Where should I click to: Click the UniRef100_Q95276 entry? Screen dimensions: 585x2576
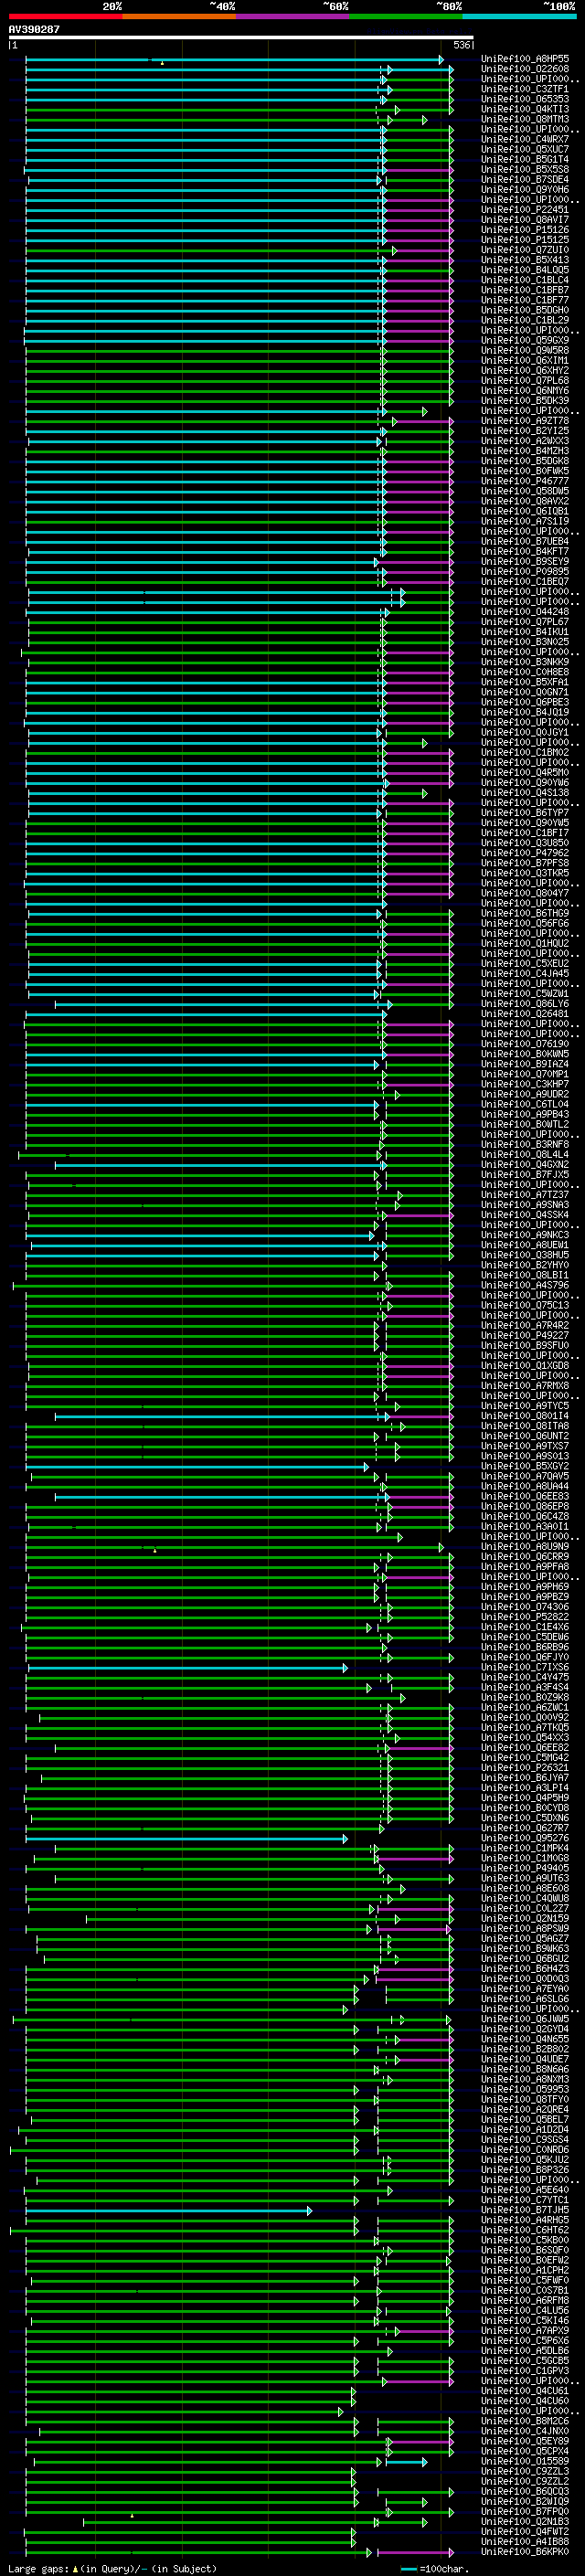[x=525, y=1838]
